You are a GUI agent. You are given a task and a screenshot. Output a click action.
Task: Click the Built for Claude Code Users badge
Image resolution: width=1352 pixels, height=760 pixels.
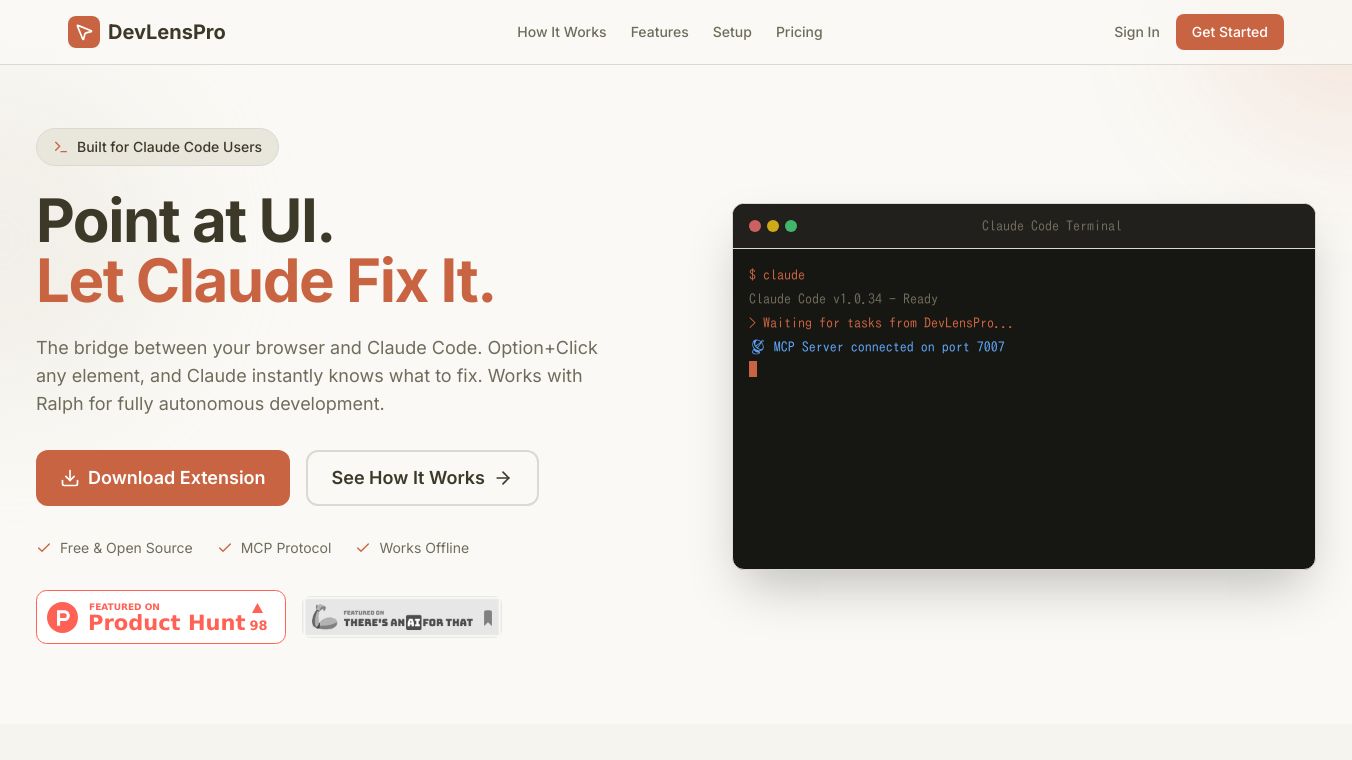pos(157,147)
